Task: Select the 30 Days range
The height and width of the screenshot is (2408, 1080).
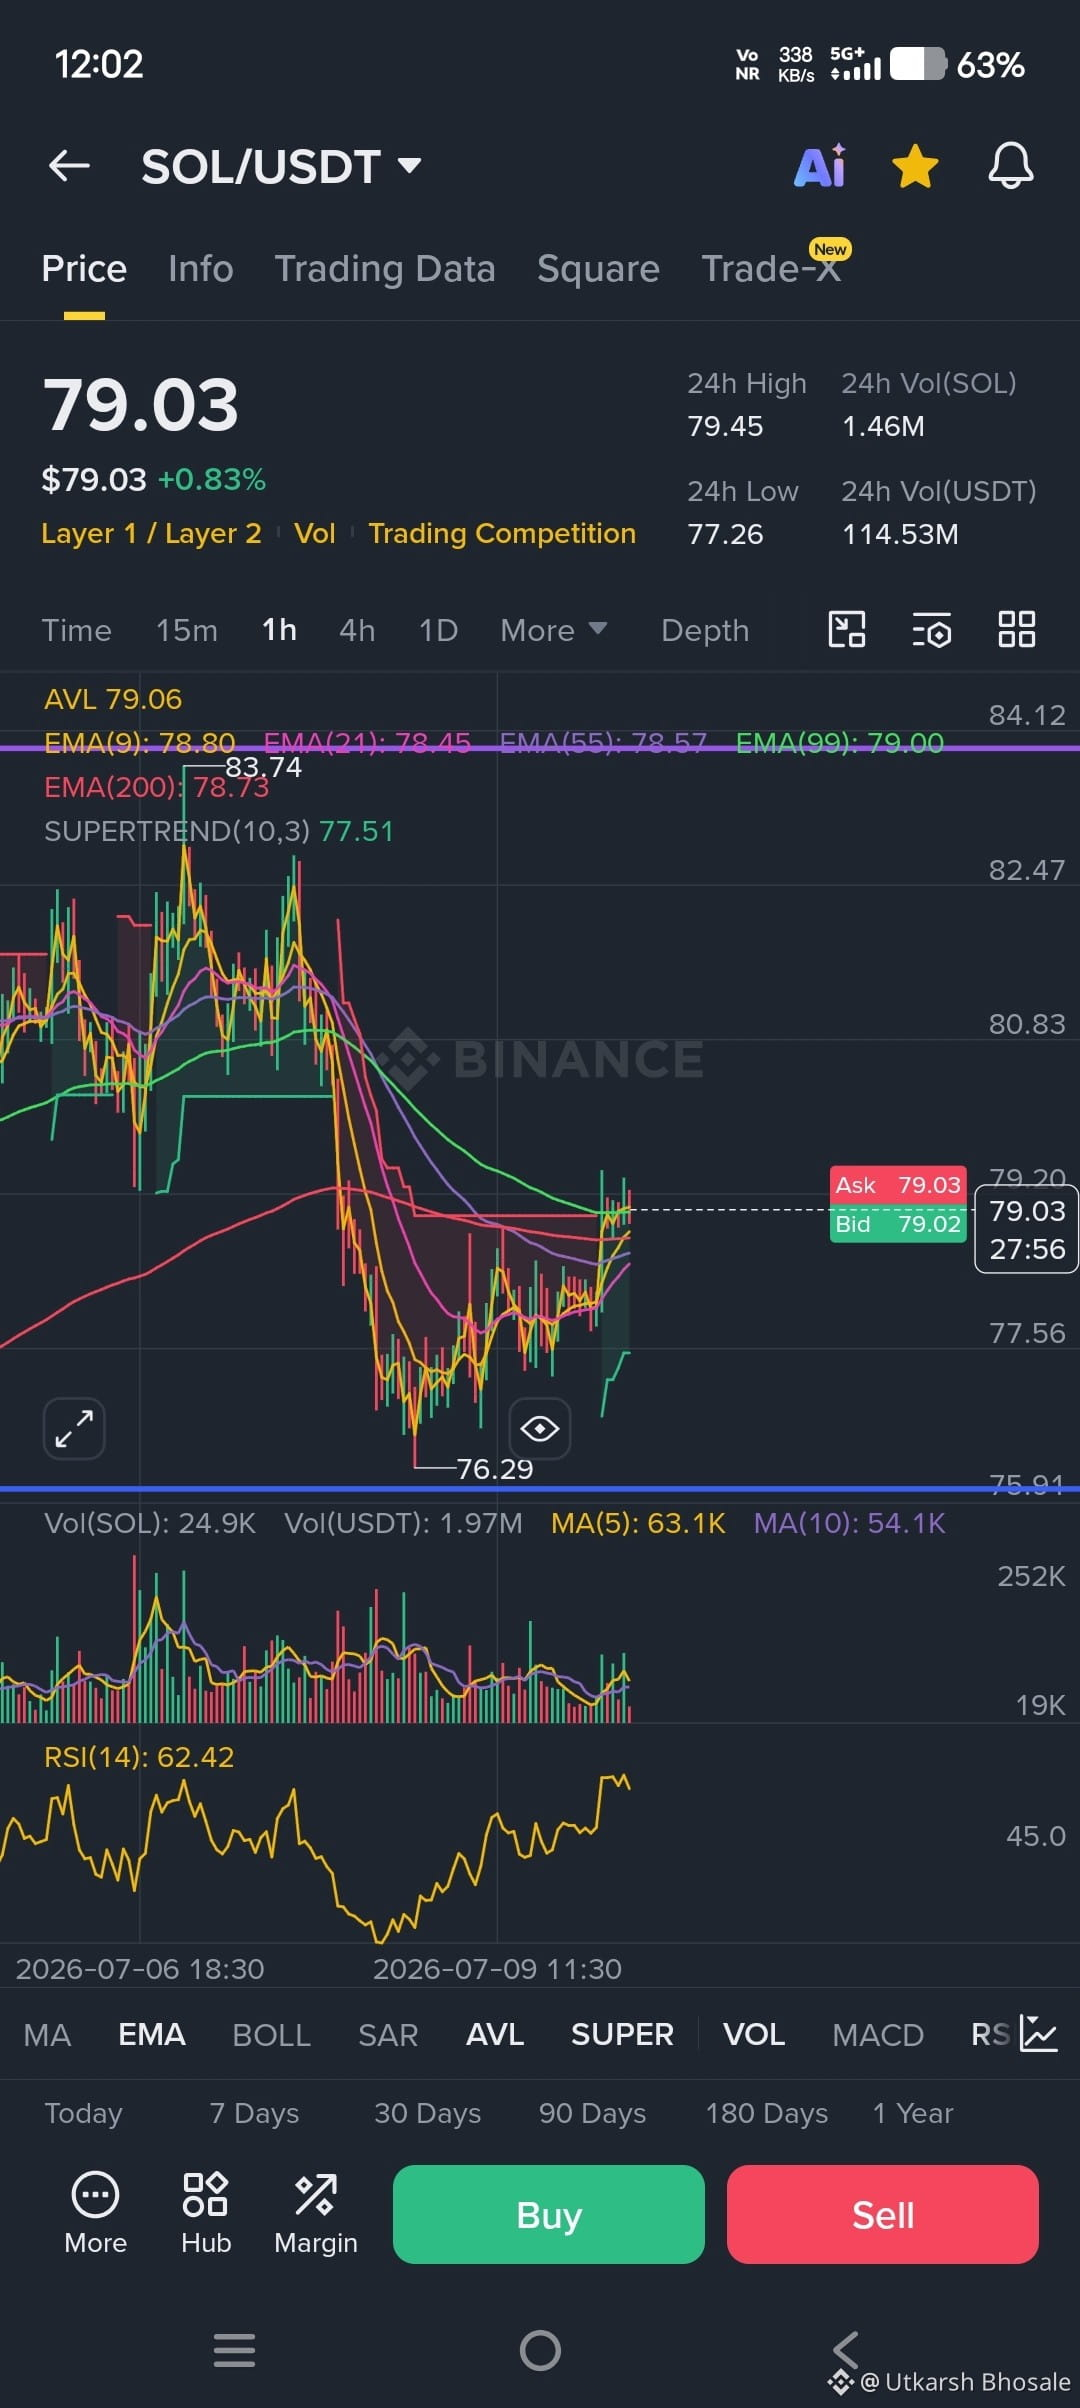Action: [x=427, y=2113]
